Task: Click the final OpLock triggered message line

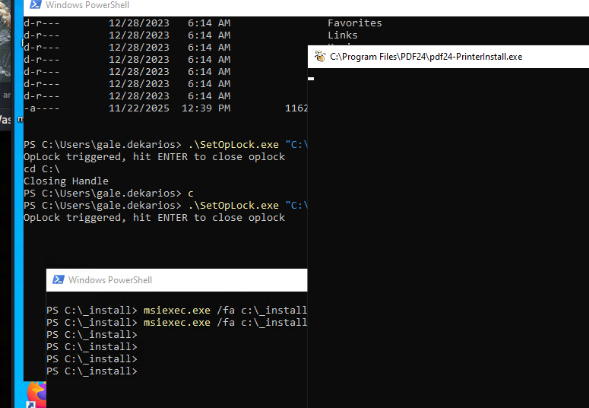Action: click(x=154, y=218)
